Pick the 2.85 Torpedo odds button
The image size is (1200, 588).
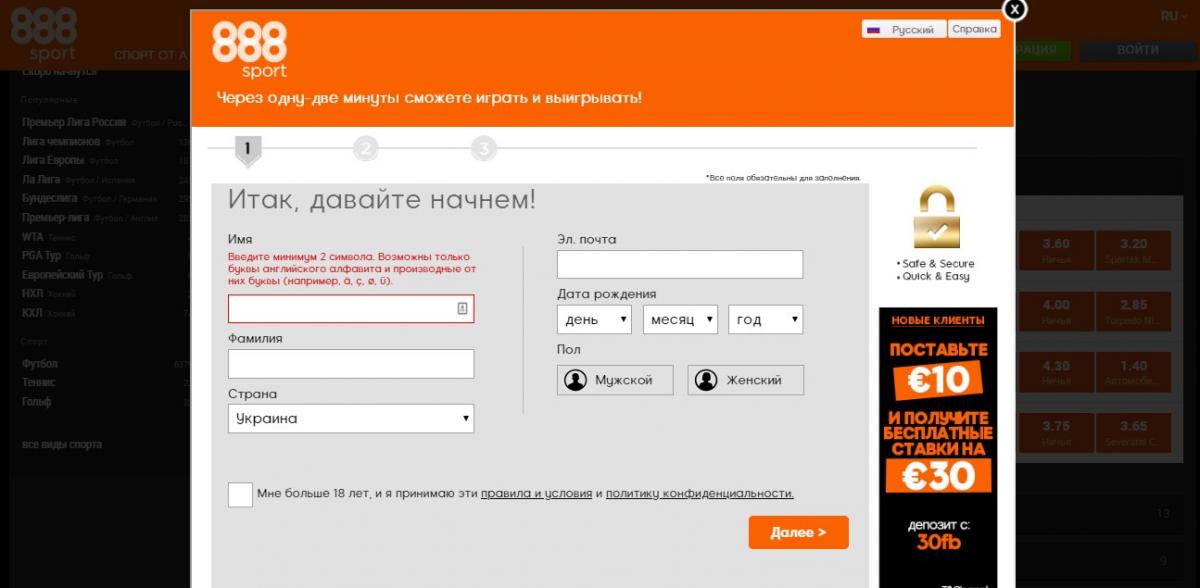(1134, 312)
